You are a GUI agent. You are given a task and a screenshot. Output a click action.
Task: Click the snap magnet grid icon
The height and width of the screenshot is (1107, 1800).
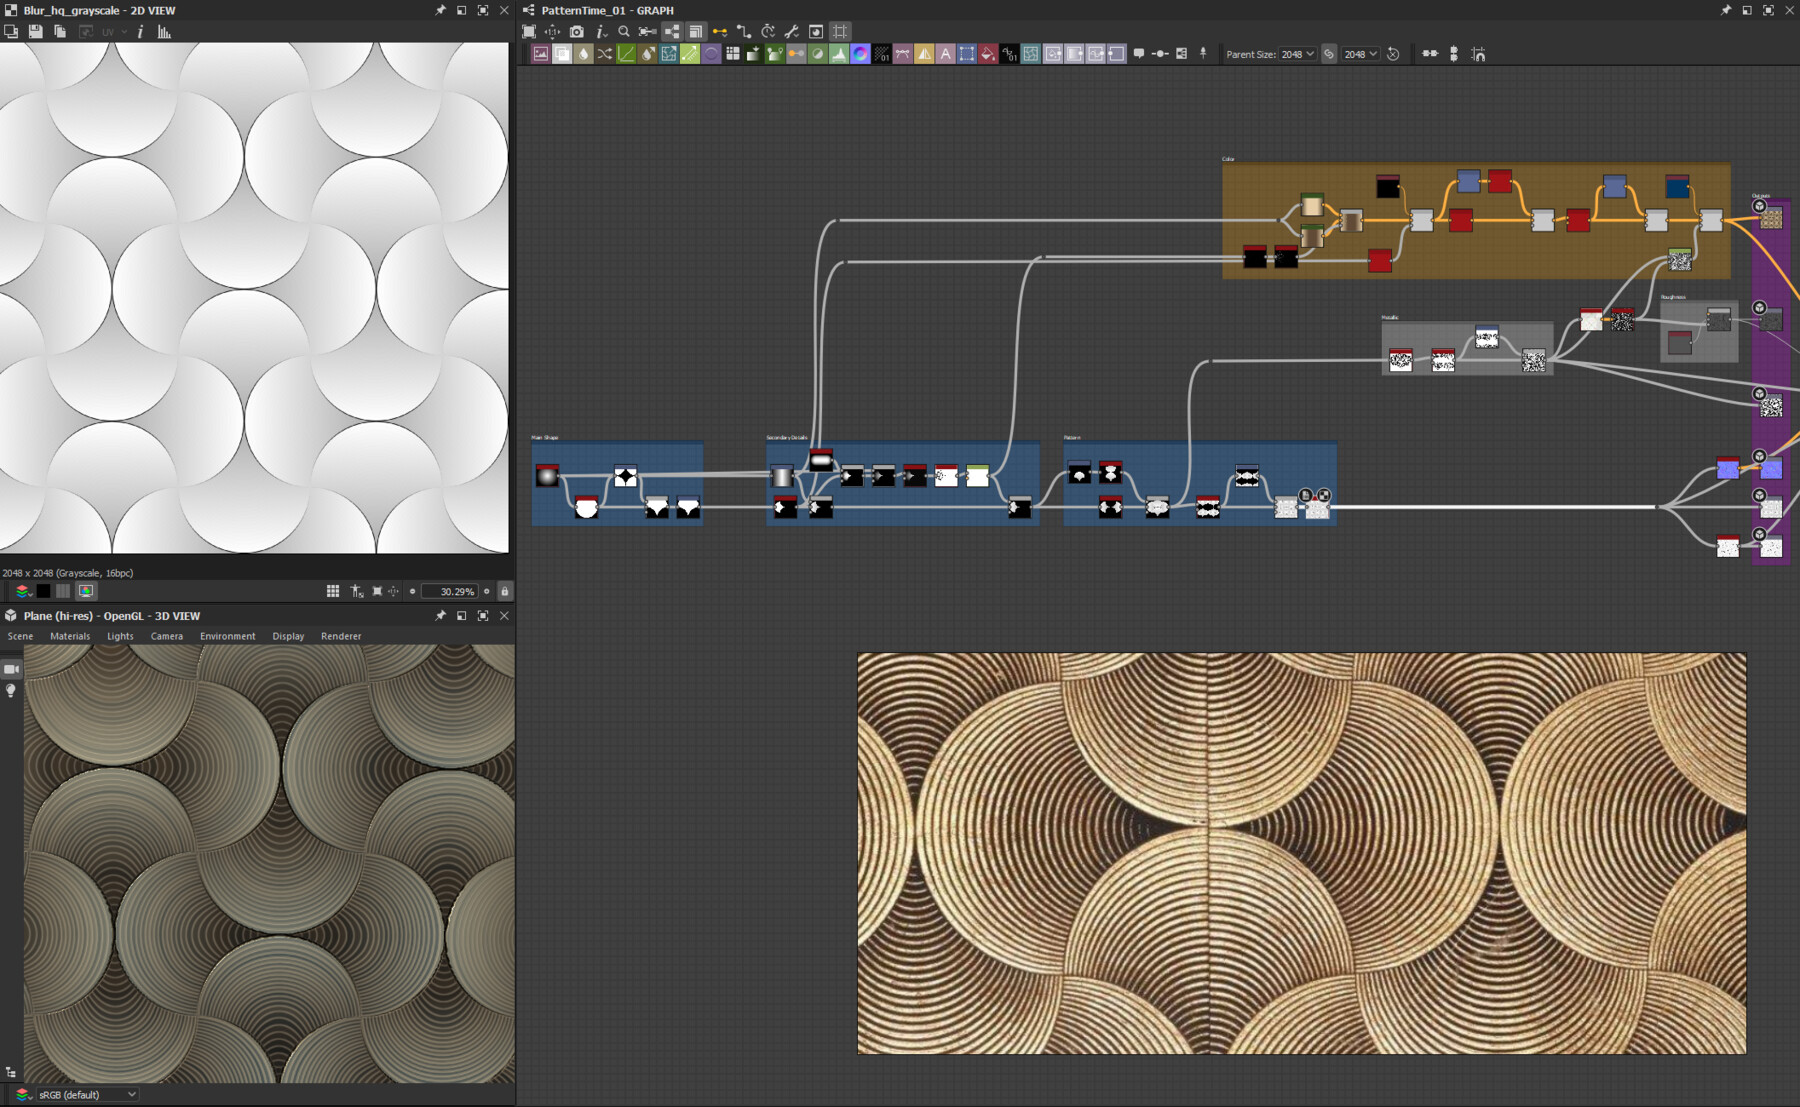click(x=1478, y=54)
